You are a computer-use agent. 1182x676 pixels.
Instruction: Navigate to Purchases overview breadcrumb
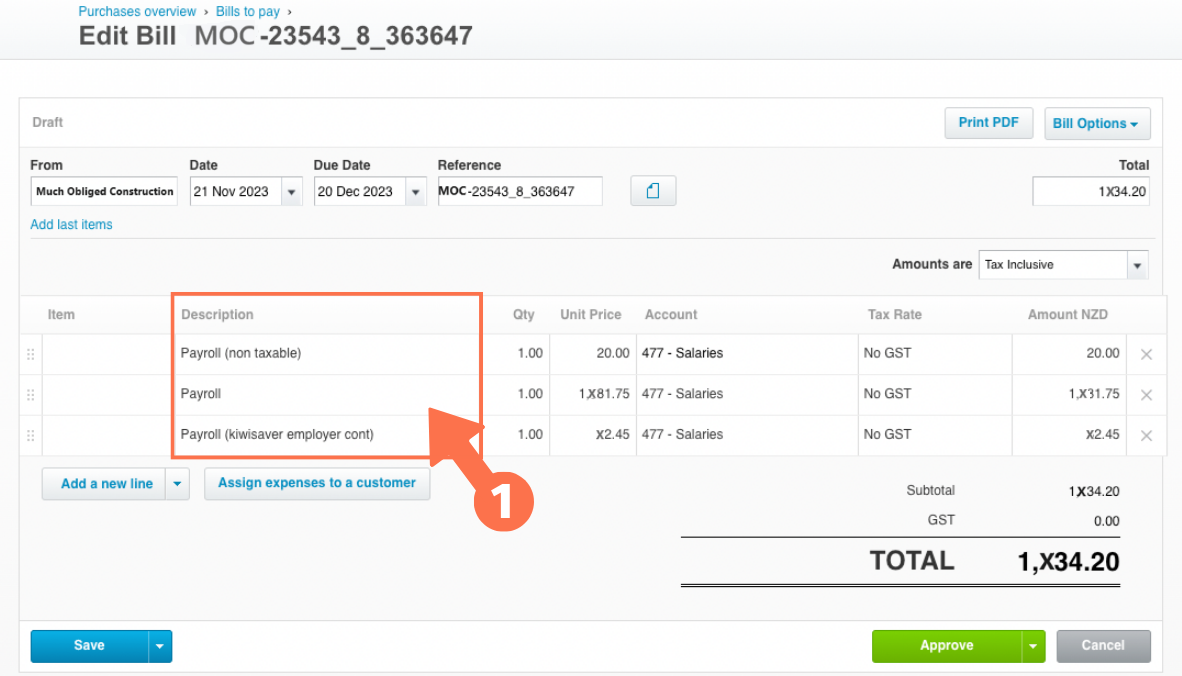[x=137, y=11]
